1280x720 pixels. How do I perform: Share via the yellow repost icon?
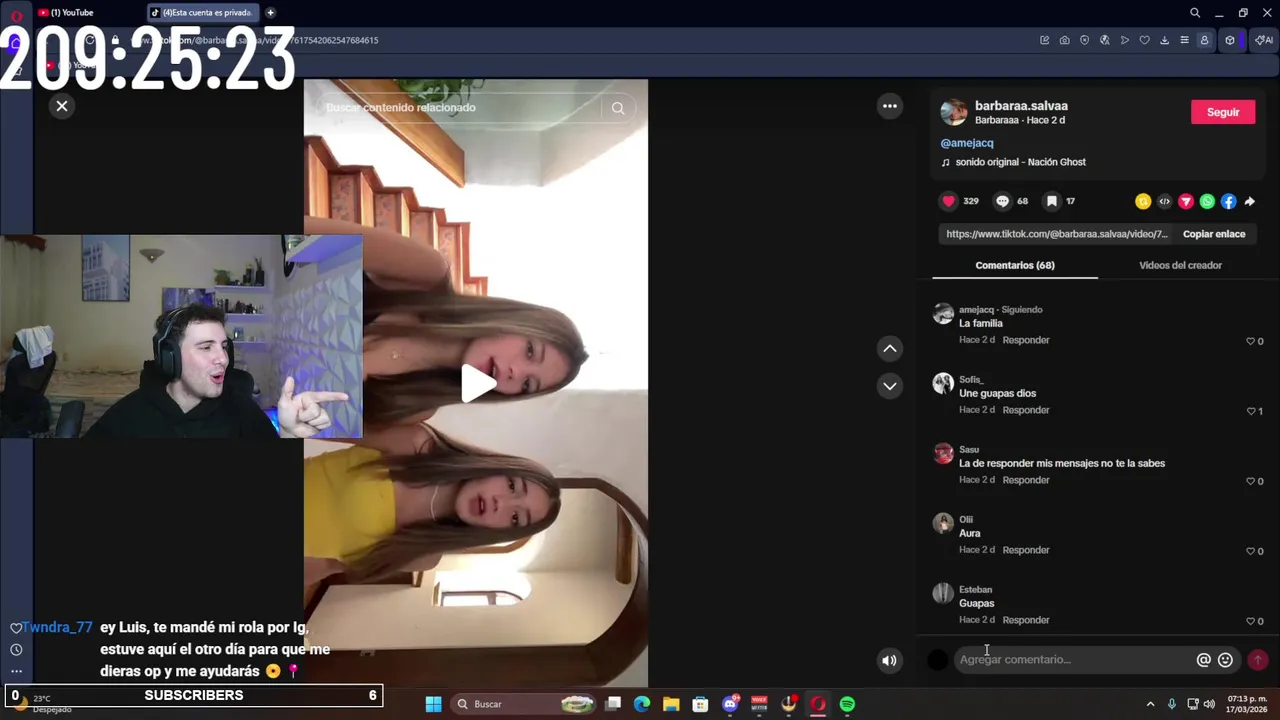pyautogui.click(x=1143, y=201)
